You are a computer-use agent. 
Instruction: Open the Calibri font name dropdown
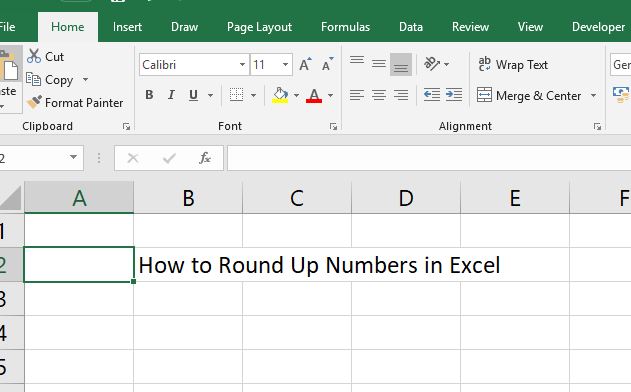[x=242, y=65]
